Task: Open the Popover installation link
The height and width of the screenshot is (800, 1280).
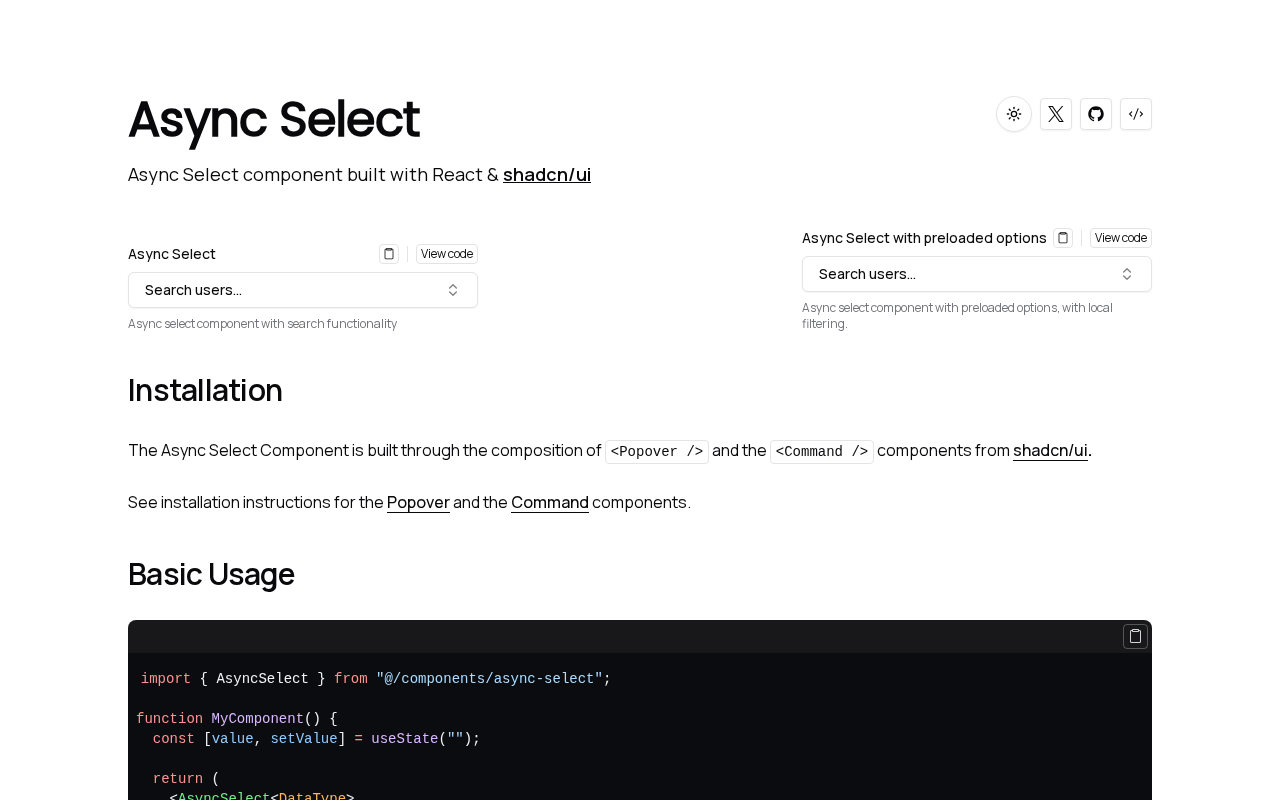Action: [418, 502]
